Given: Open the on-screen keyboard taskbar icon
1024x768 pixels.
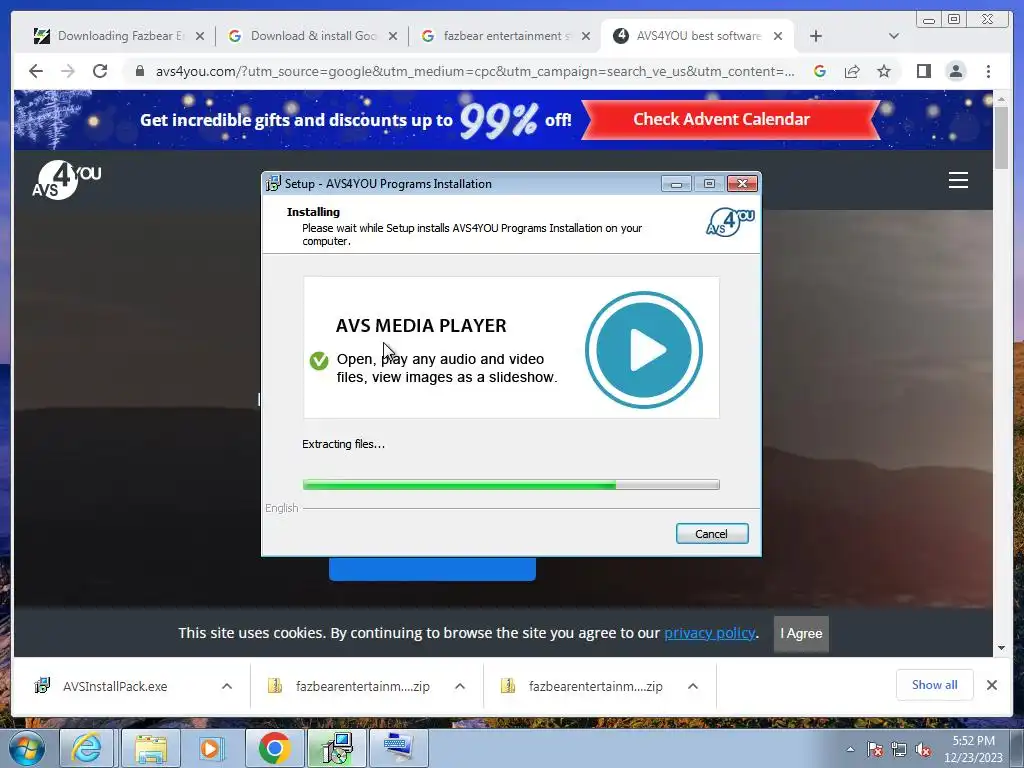Looking at the screenshot, I should pos(399,748).
